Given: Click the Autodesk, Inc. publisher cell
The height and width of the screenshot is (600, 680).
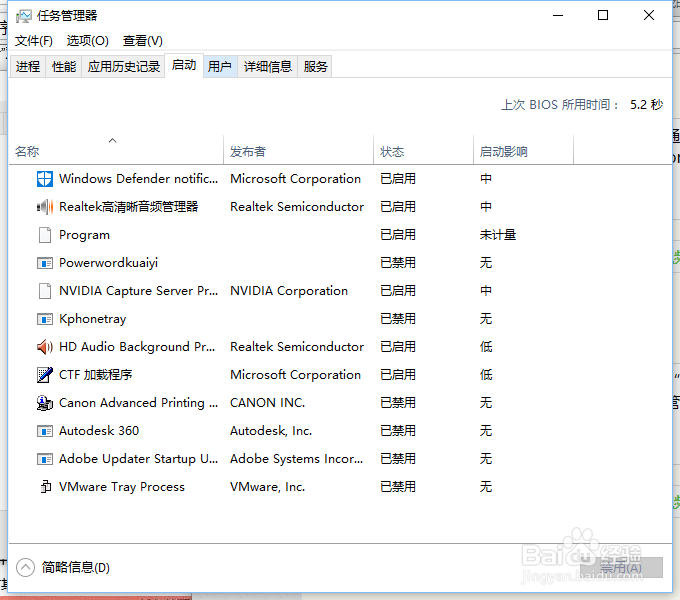Looking at the screenshot, I should pos(271,431).
